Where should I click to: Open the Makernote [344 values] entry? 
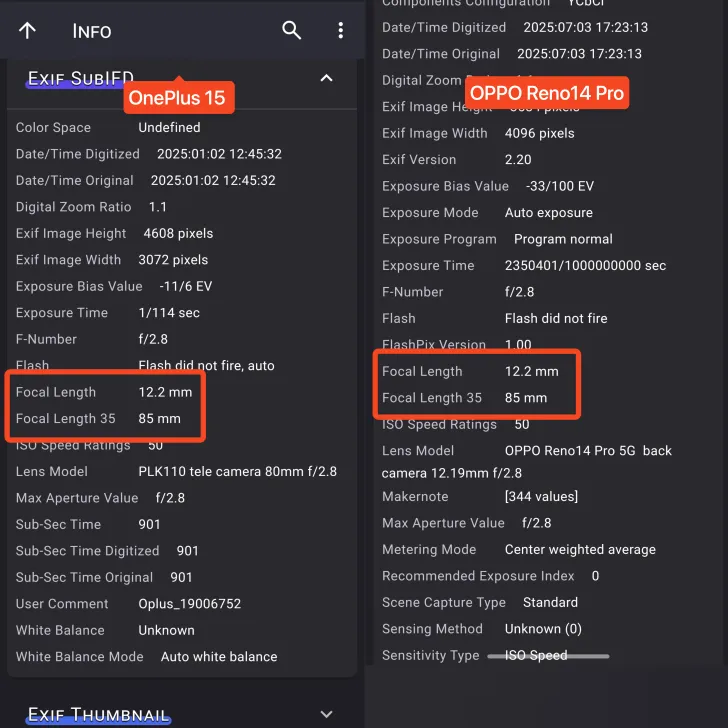point(541,496)
